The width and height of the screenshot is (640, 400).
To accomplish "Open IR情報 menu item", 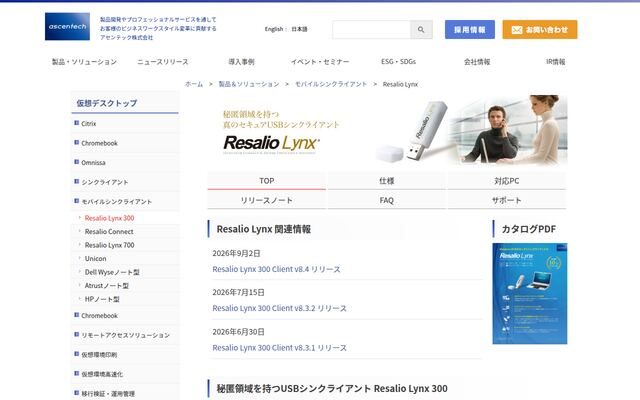I will pos(556,62).
